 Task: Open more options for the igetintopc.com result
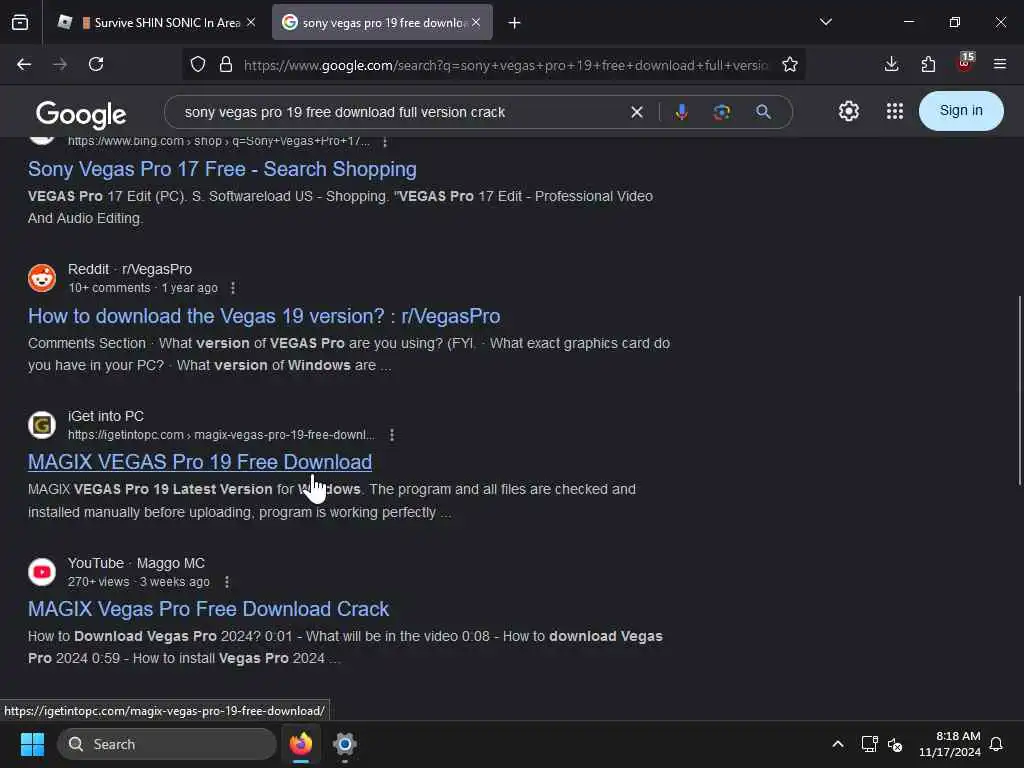(392, 435)
